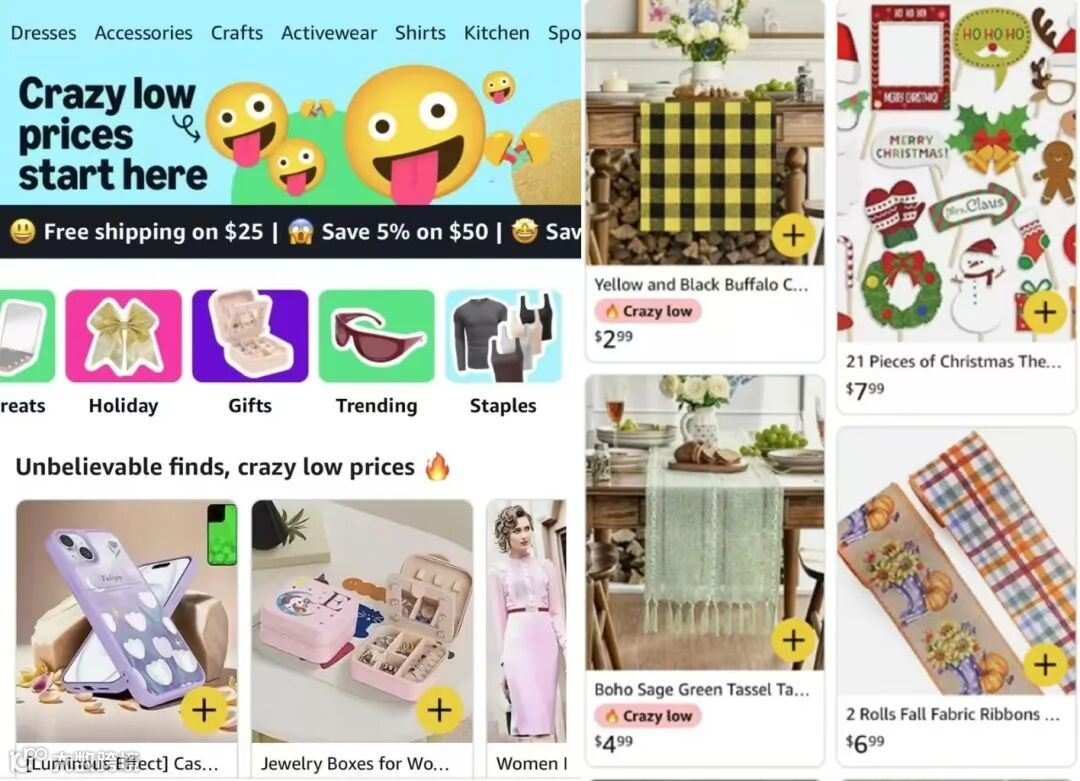Switch to the Crafts tab

[237, 33]
